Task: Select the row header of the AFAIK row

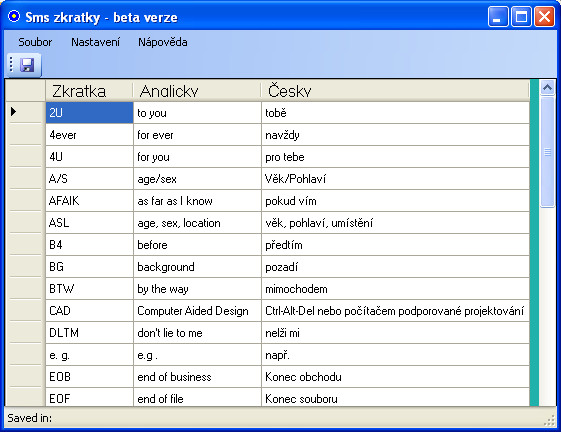Action: pos(25,200)
